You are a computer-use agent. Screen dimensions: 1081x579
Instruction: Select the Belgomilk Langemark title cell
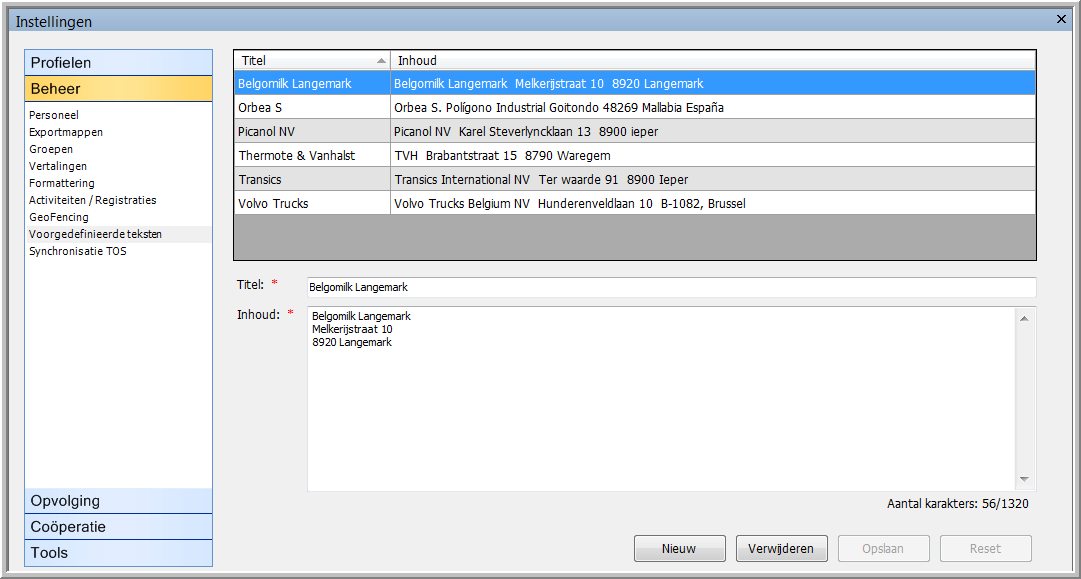coord(312,83)
